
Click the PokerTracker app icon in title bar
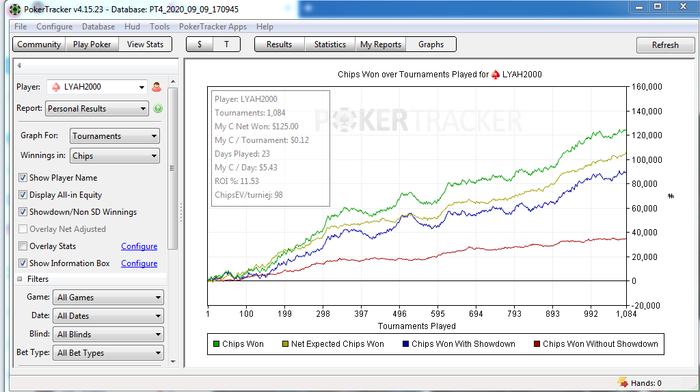[15, 9]
